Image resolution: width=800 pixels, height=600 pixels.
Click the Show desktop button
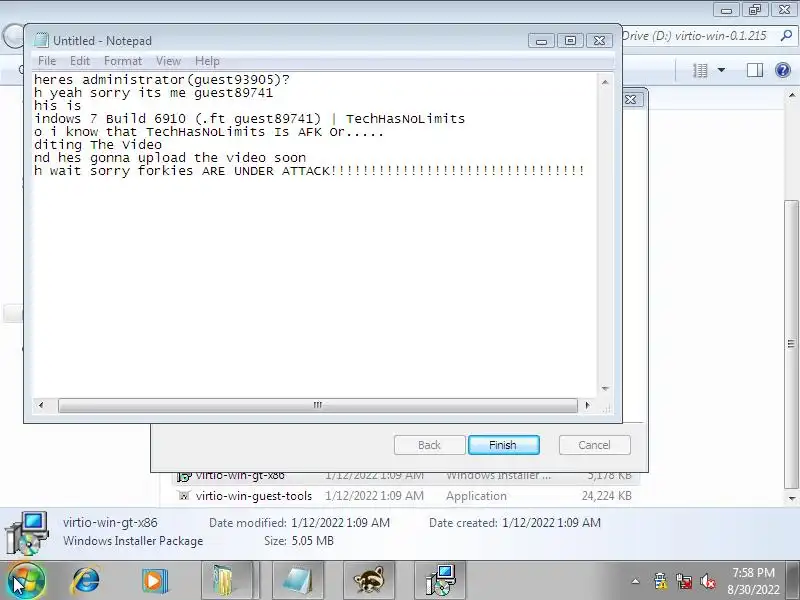(x=794, y=581)
